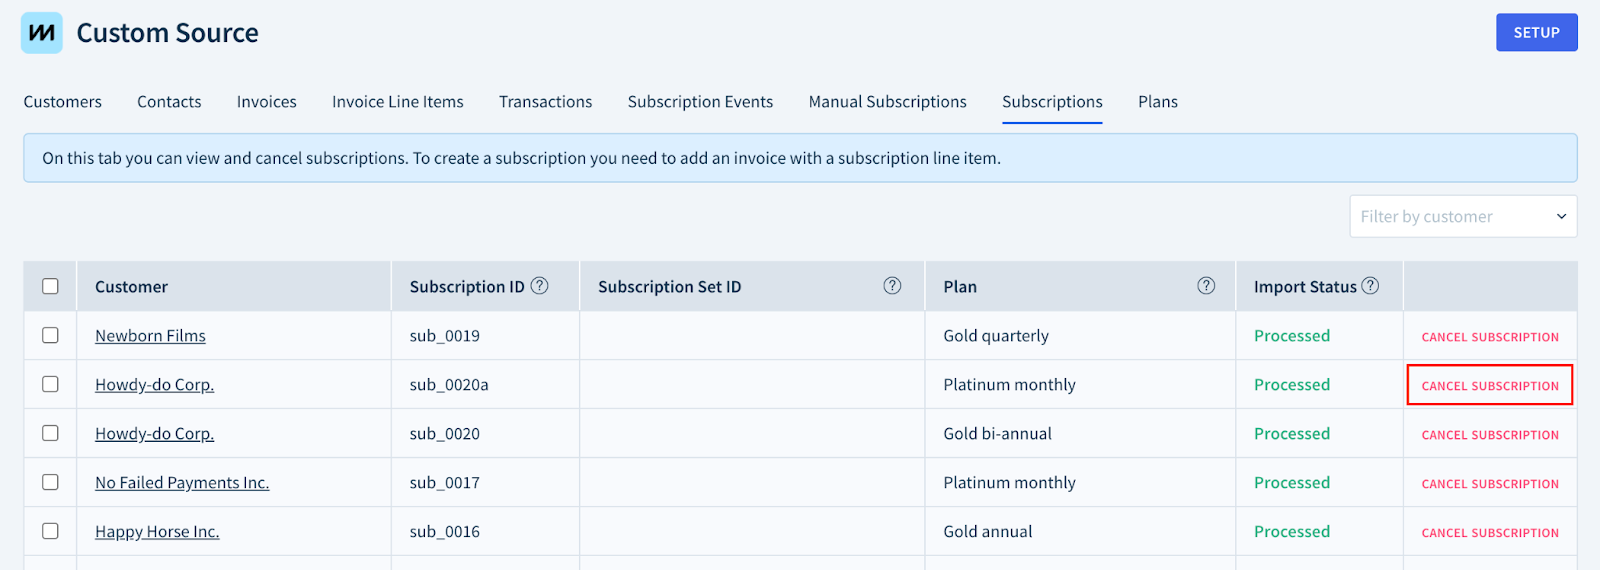Open the No Failed Payments Inc. link

tap(182, 483)
